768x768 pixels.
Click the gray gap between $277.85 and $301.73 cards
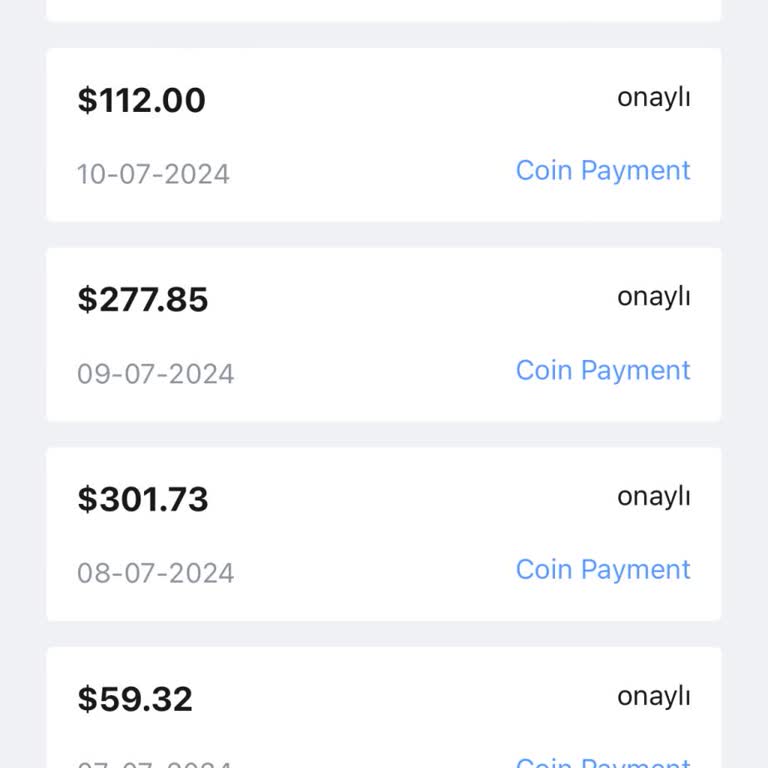coord(383,434)
